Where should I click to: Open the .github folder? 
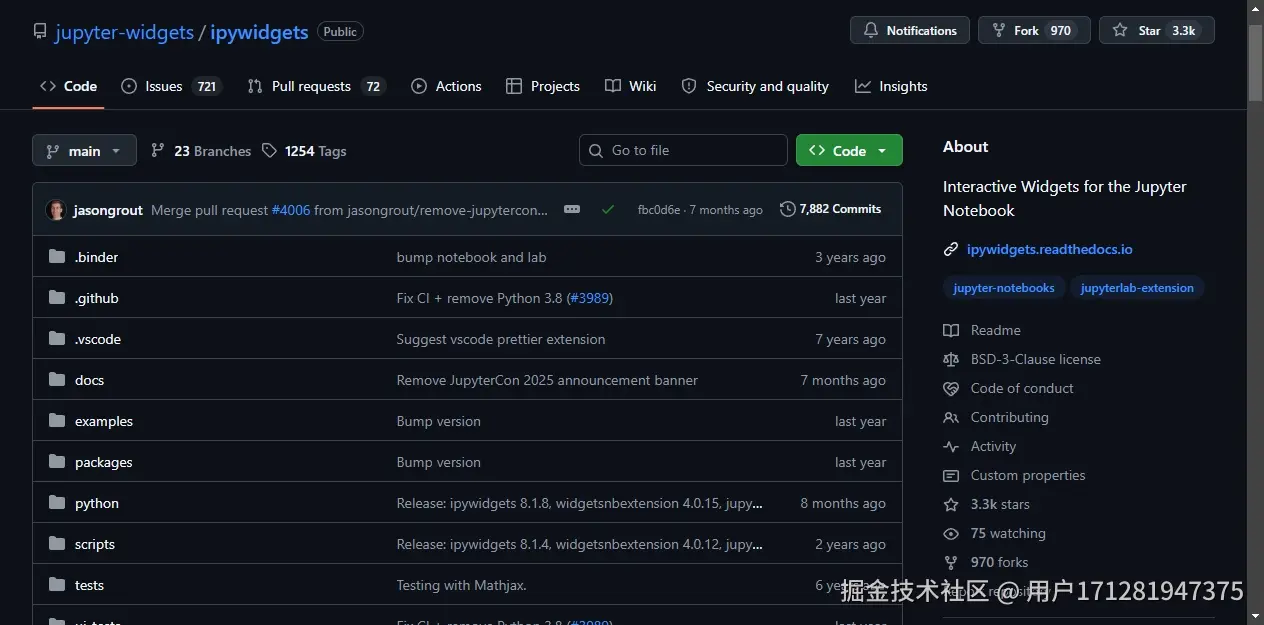pos(96,298)
